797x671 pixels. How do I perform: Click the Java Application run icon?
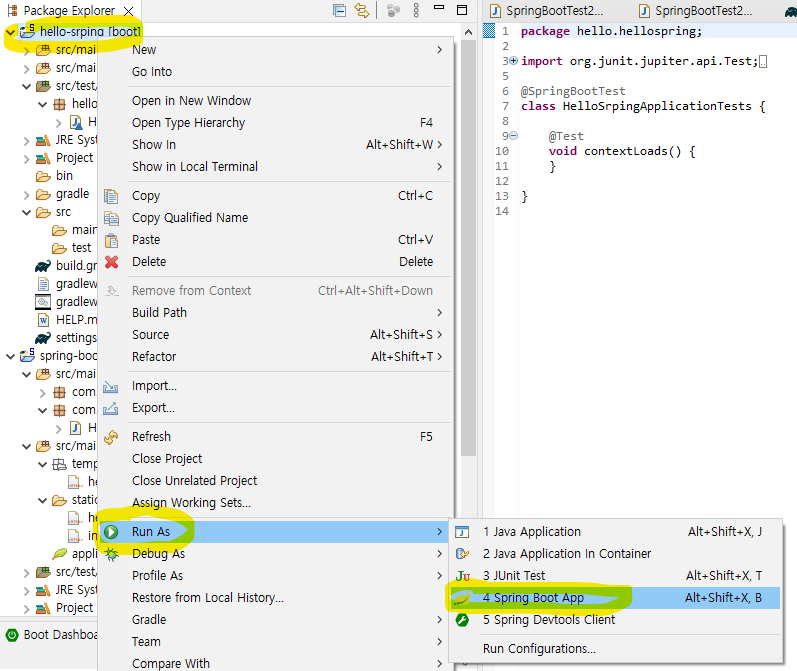pyautogui.click(x=462, y=532)
